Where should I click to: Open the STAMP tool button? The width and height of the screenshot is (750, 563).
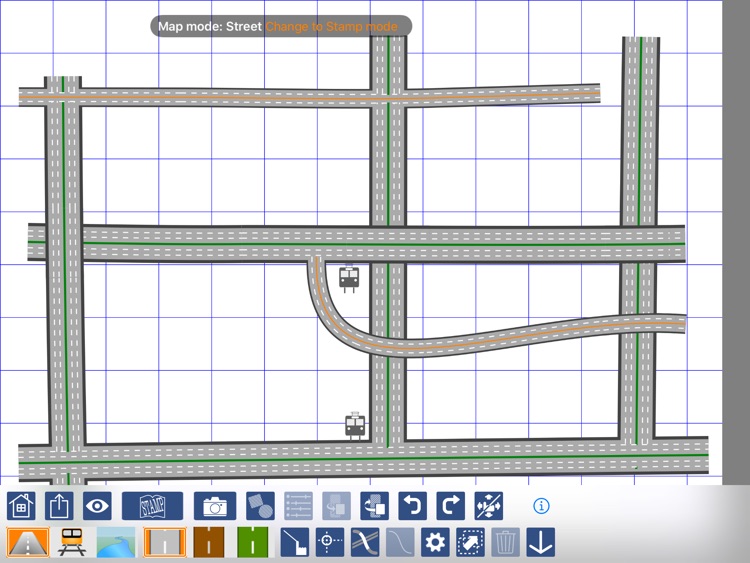click(x=152, y=506)
